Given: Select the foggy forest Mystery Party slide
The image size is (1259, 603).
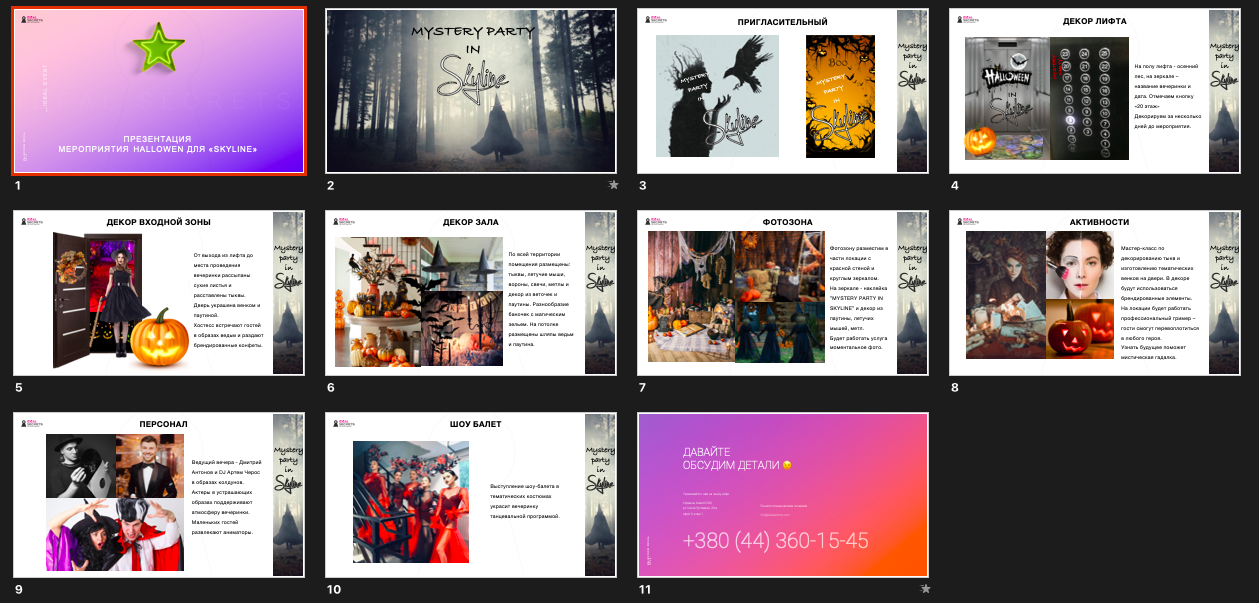Looking at the screenshot, I should point(471,91).
